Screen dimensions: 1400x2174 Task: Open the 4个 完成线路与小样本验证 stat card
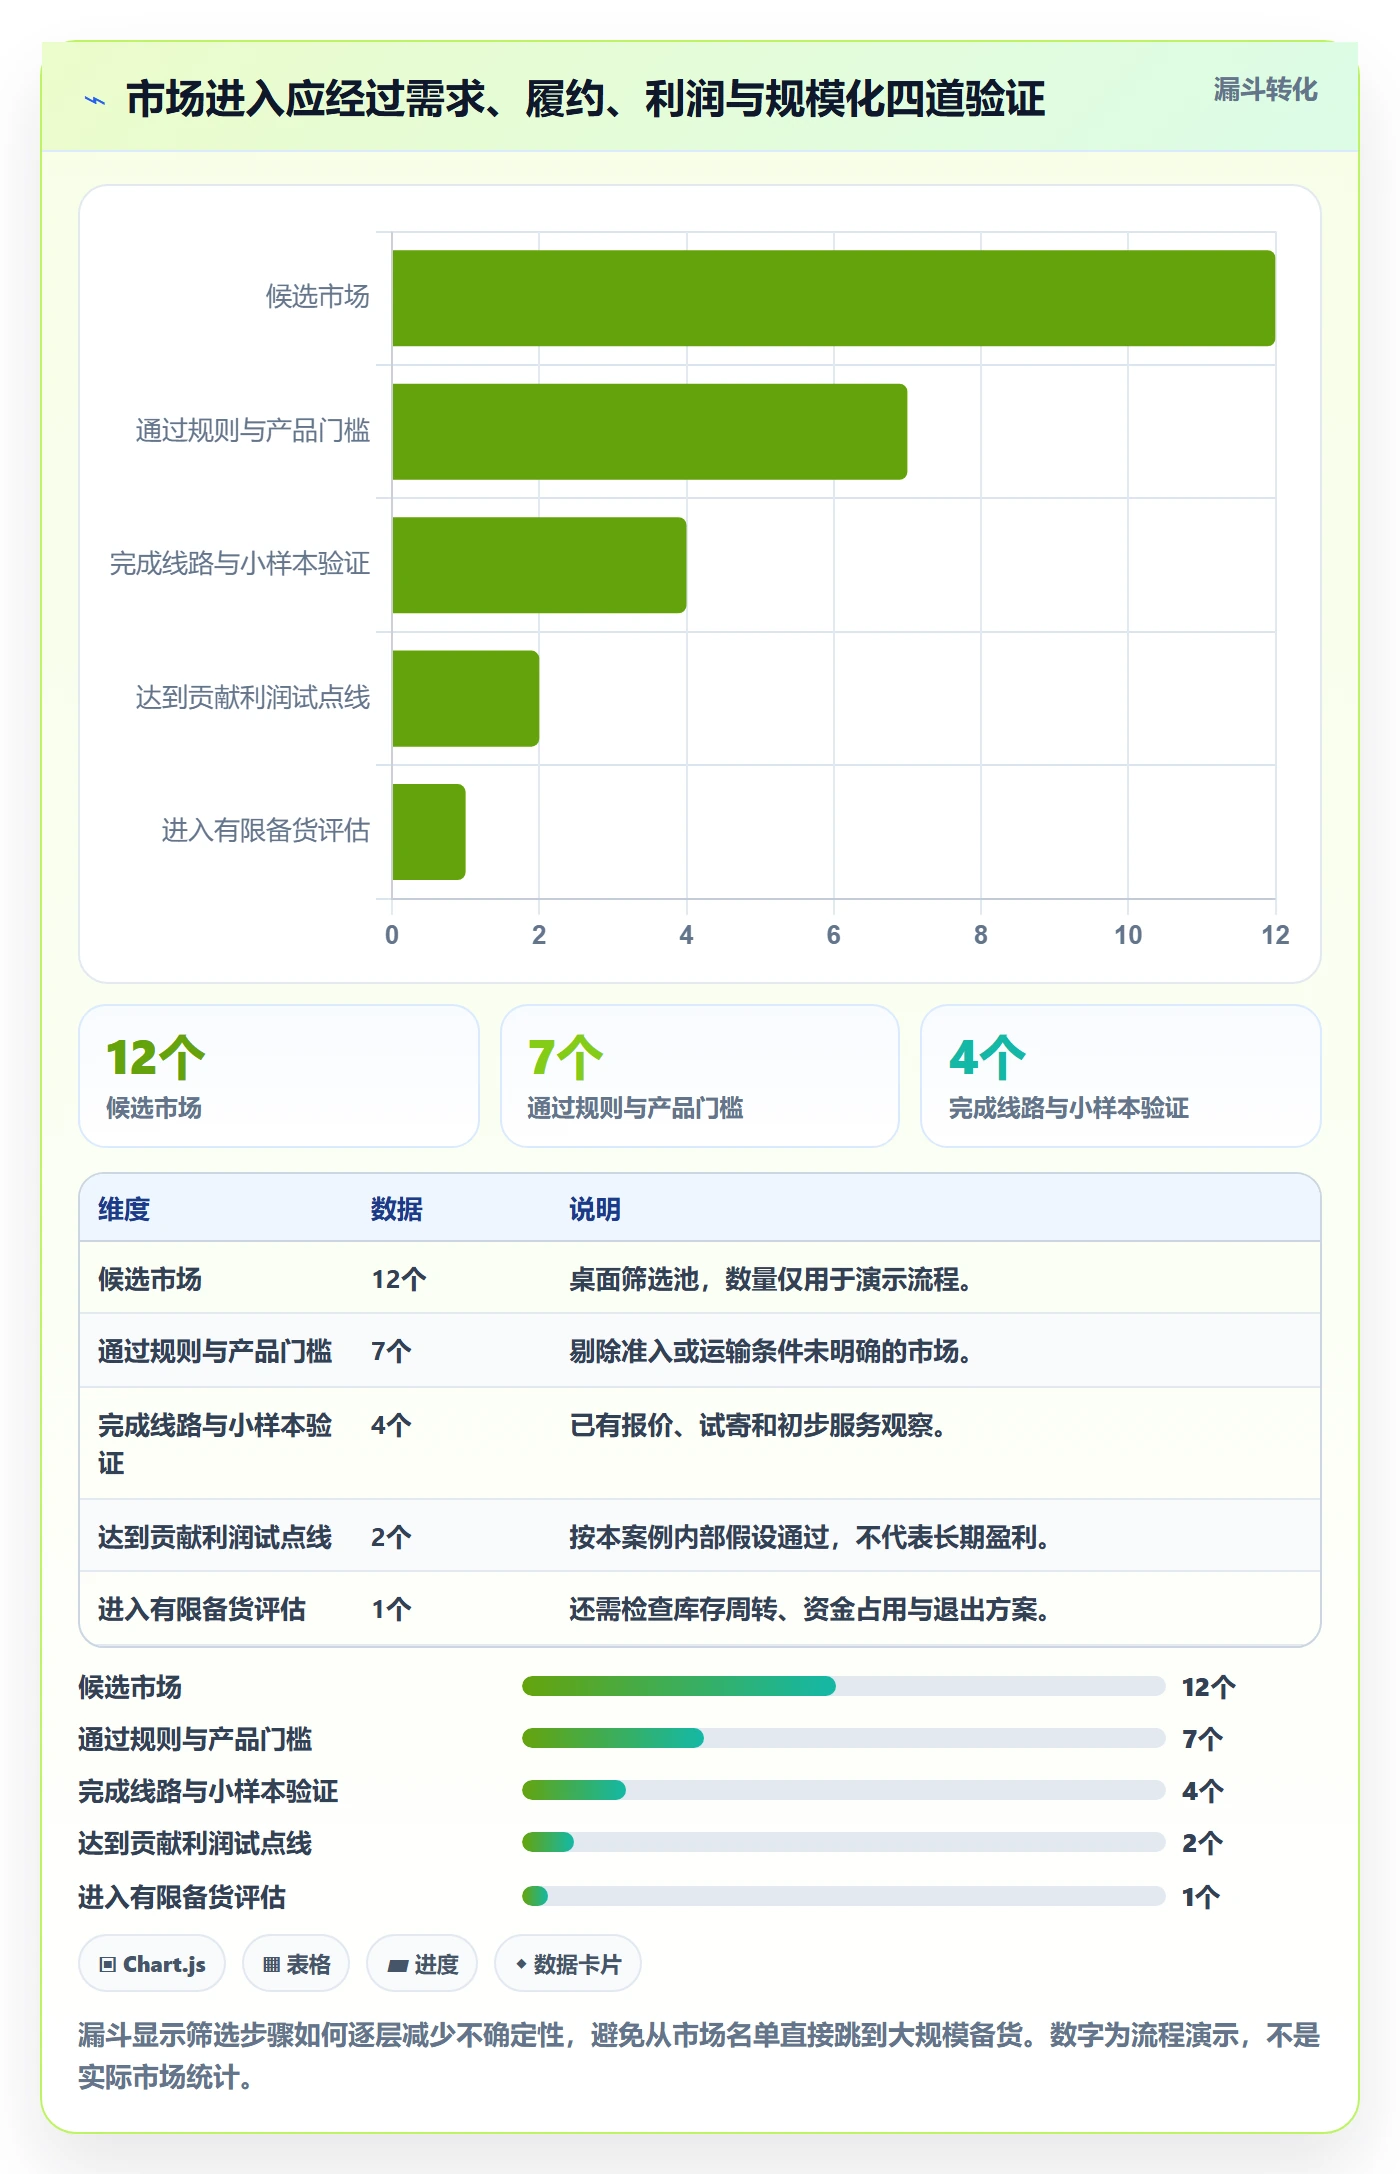pos(1121,1076)
